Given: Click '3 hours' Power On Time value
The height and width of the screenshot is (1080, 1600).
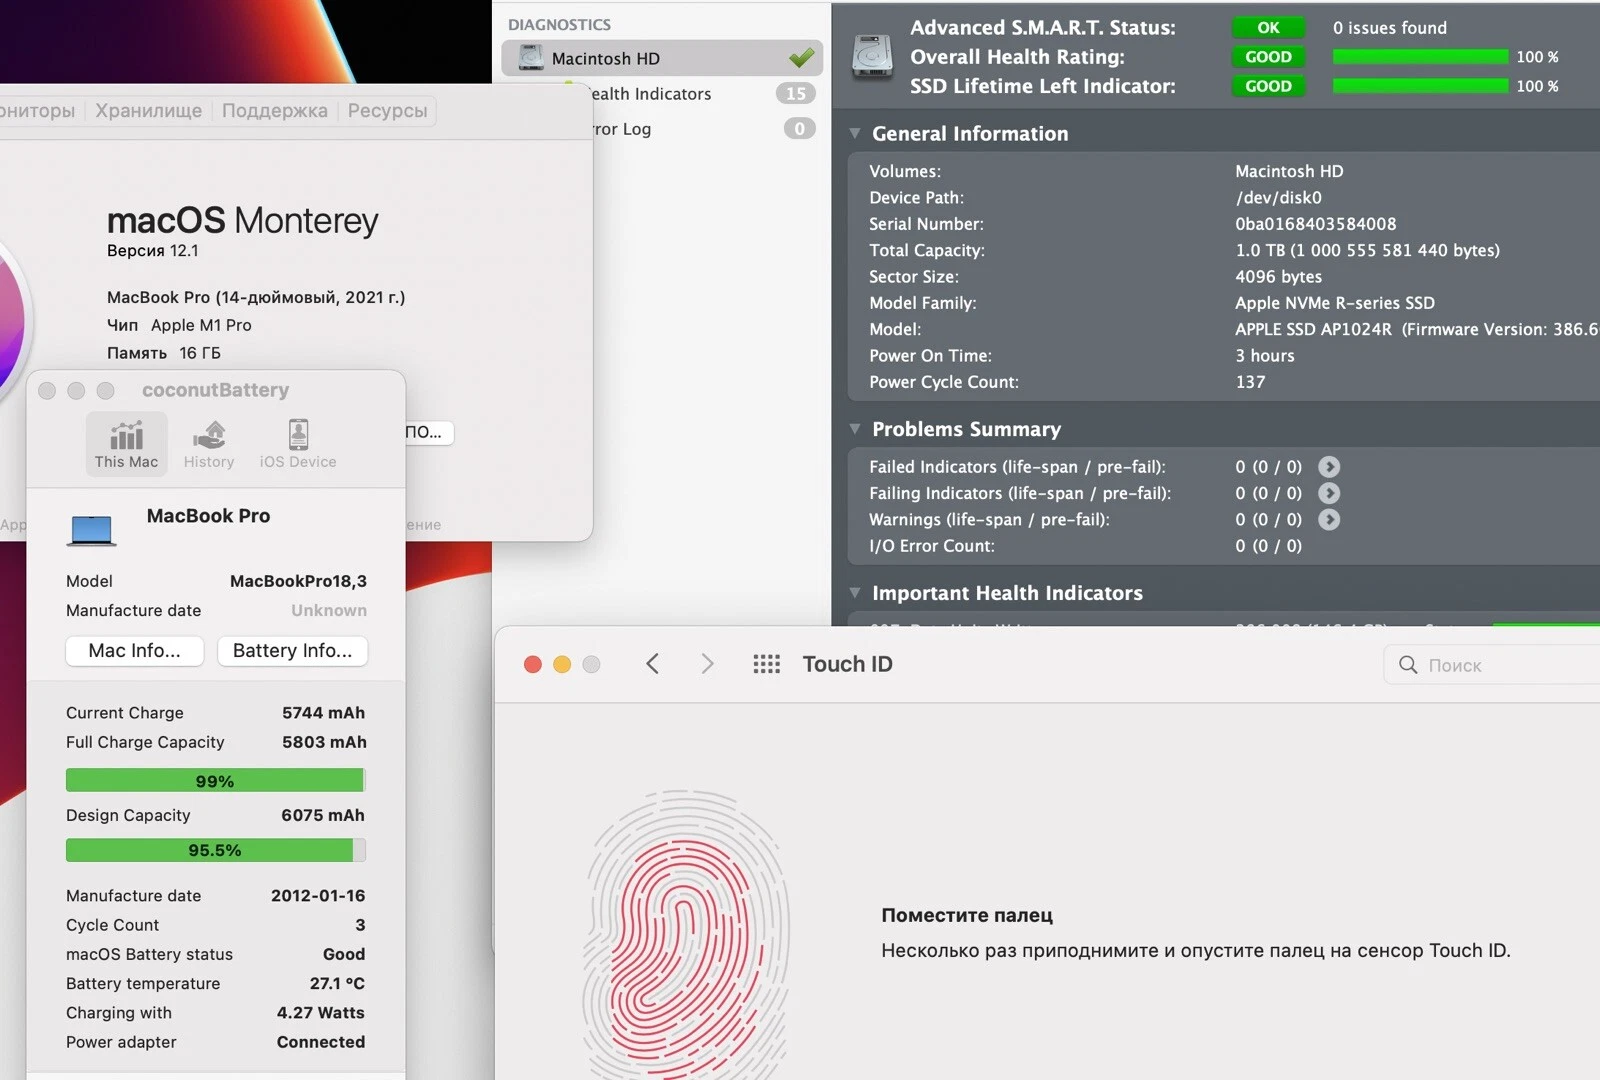Looking at the screenshot, I should click(x=1265, y=356).
